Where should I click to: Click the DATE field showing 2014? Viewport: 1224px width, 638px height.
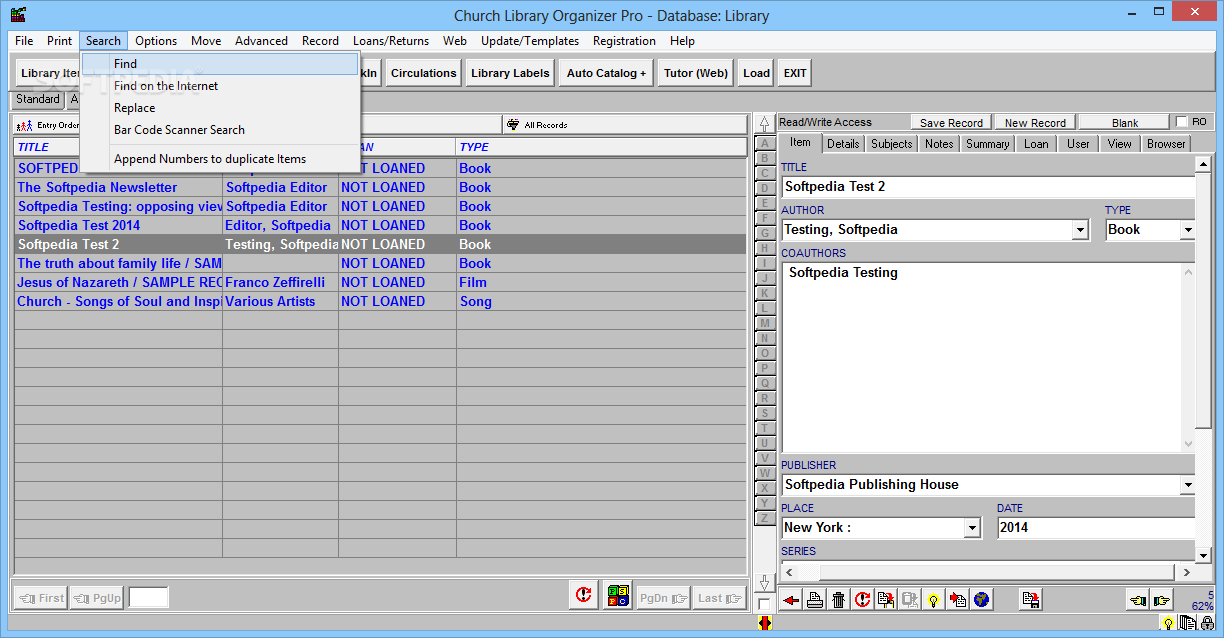tap(1096, 528)
